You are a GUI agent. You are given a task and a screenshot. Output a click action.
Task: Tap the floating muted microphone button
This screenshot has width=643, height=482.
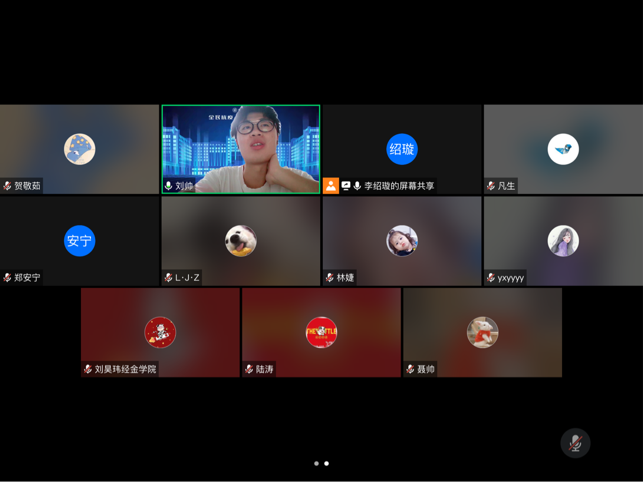575,443
